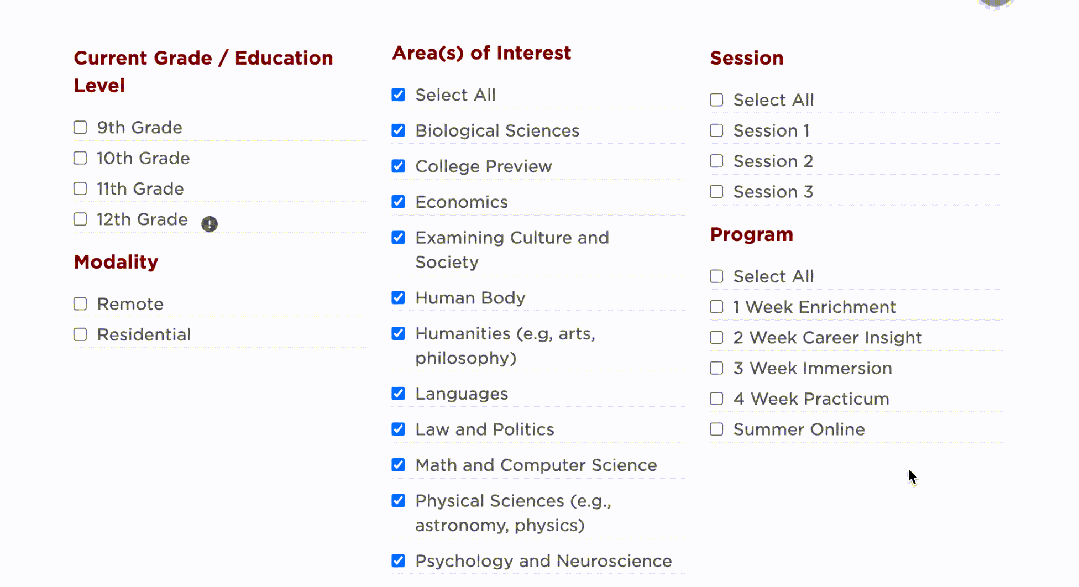Image resolution: width=1079 pixels, height=587 pixels.
Task: Select the Session 2 checkbox
Action: click(716, 161)
